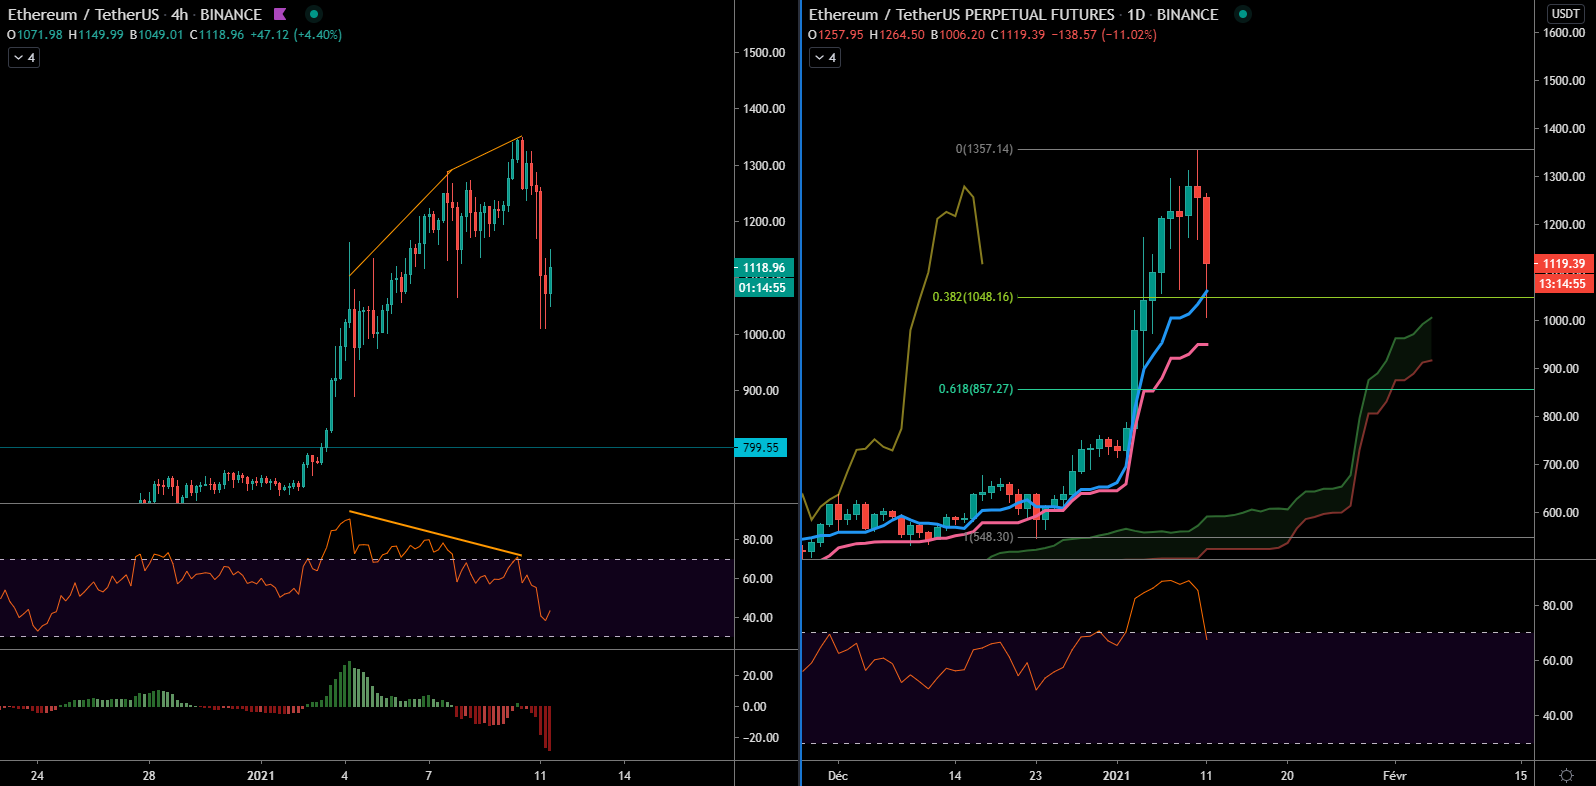Click the 'Févr' label on the futures time axis
This screenshot has width=1596, height=786.
pos(1395,775)
